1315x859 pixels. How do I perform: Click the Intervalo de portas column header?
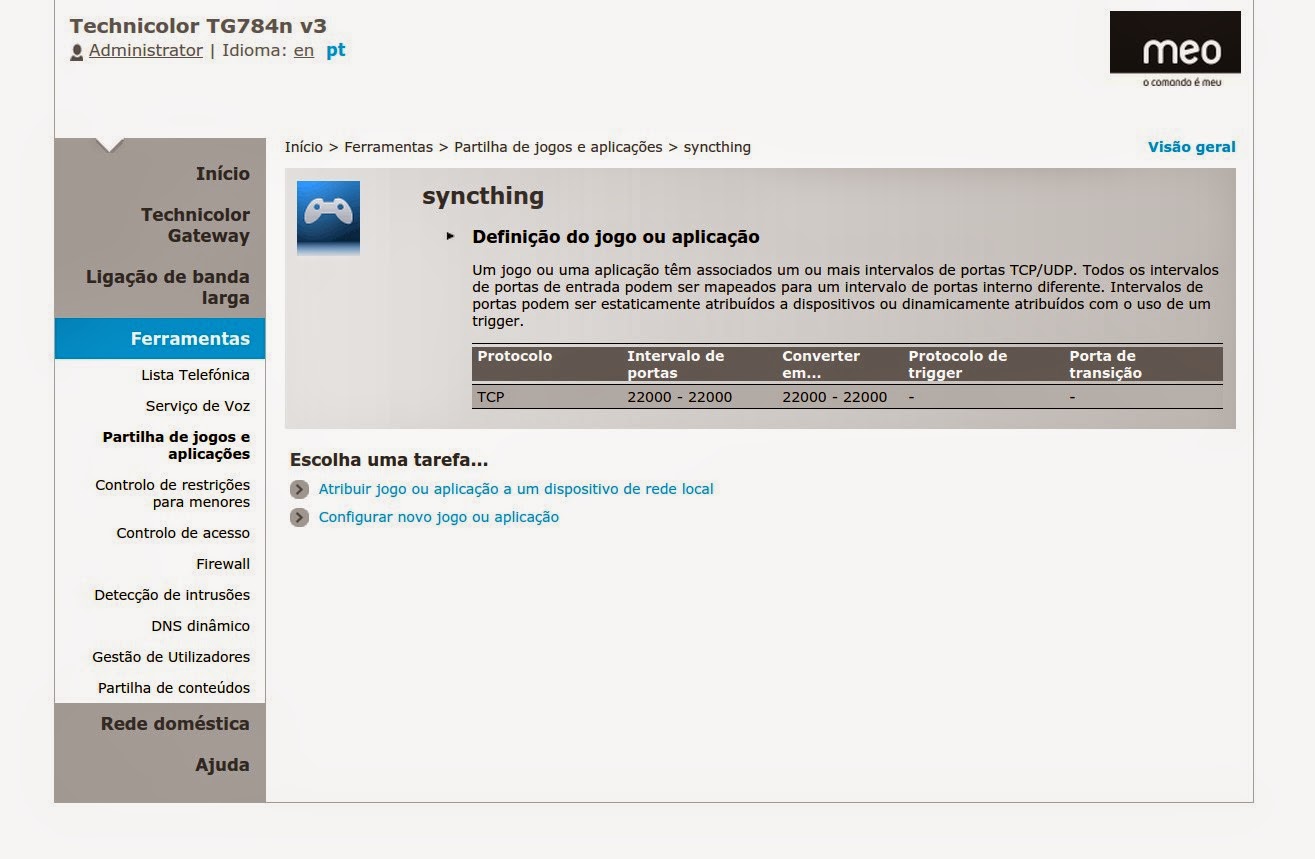coord(675,364)
